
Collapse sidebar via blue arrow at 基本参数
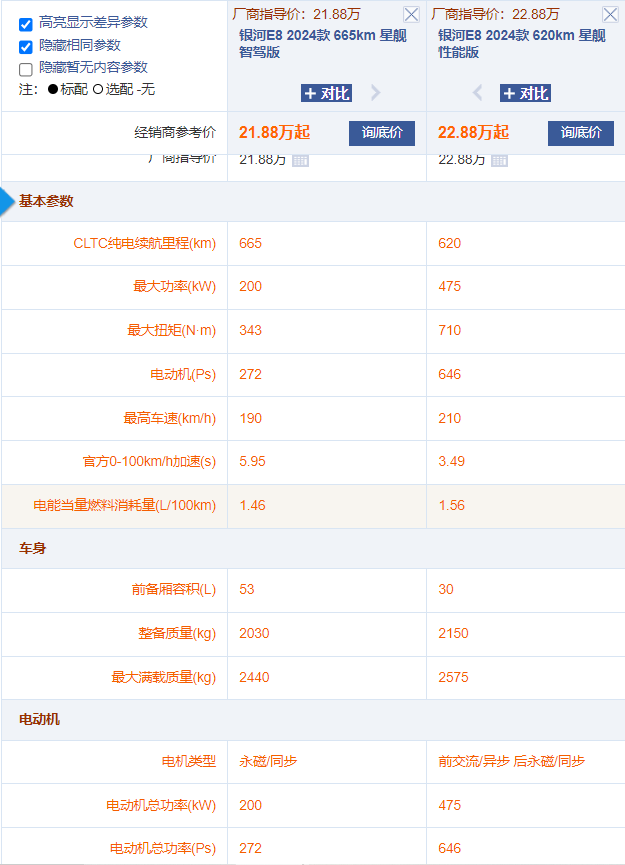point(7,201)
